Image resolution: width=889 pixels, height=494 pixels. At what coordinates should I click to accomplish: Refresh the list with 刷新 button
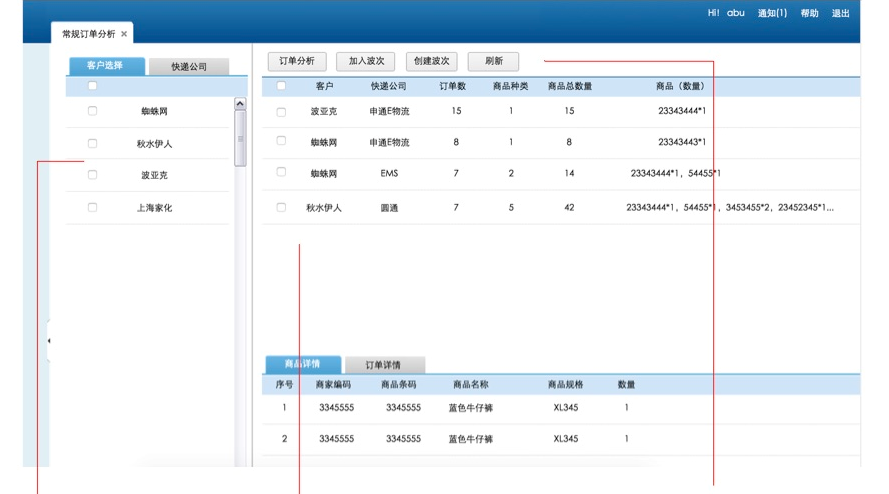(493, 62)
